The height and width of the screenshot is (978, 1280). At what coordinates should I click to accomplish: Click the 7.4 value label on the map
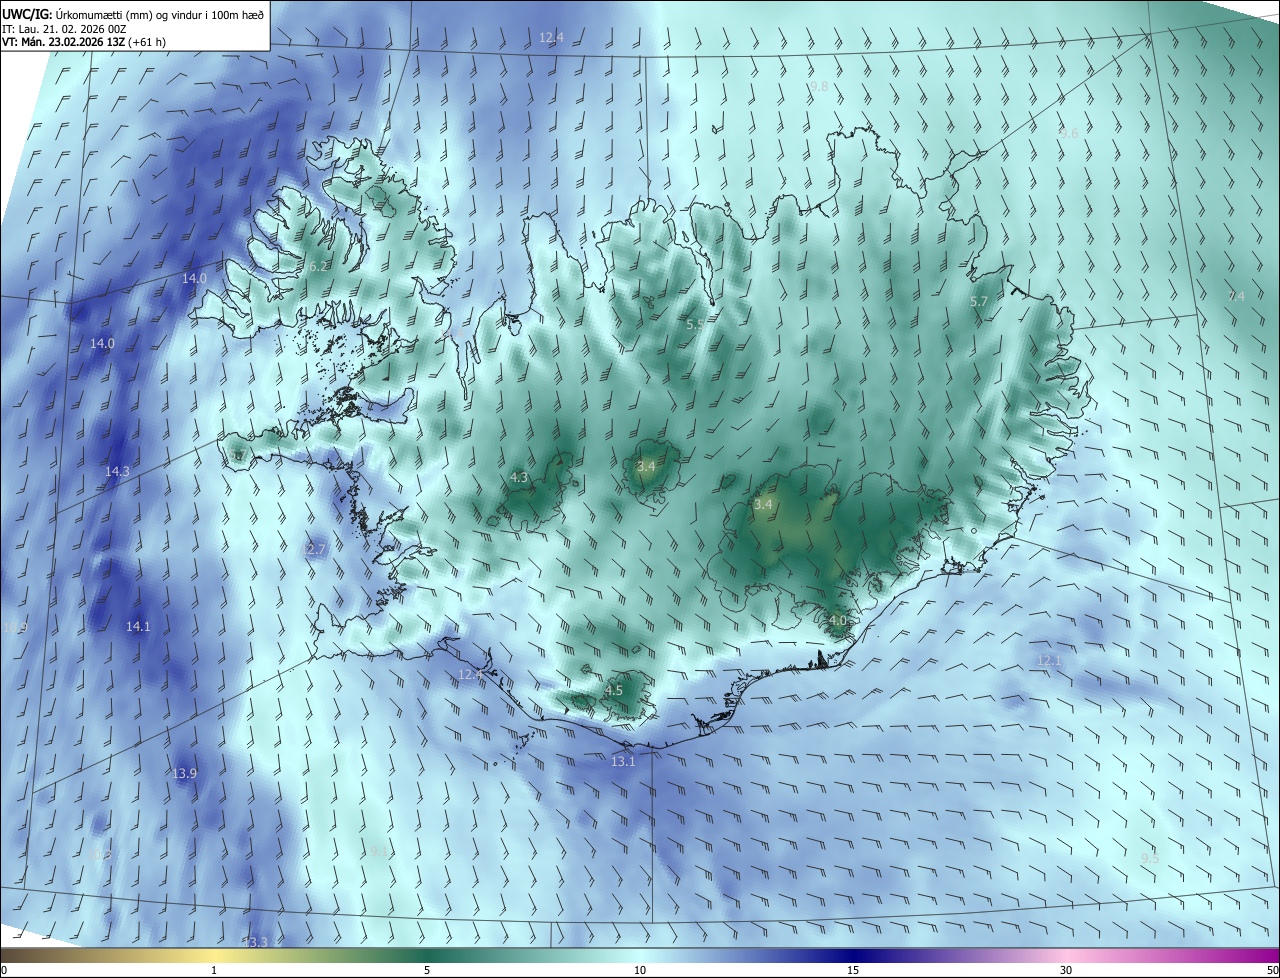(1236, 296)
